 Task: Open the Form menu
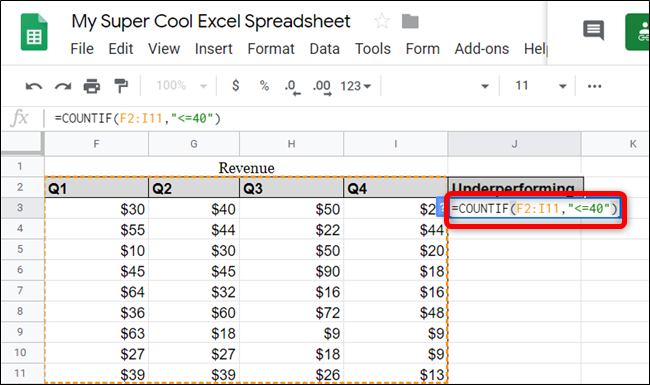click(422, 49)
